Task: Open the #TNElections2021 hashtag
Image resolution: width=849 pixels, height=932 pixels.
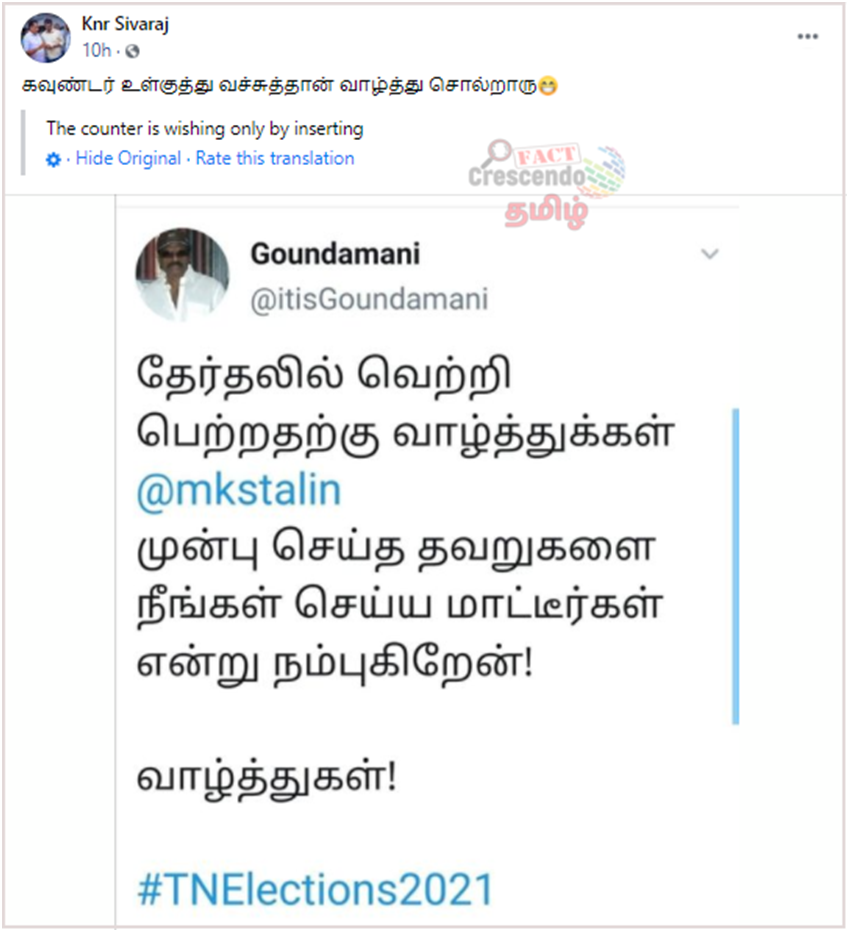Action: click(315, 890)
